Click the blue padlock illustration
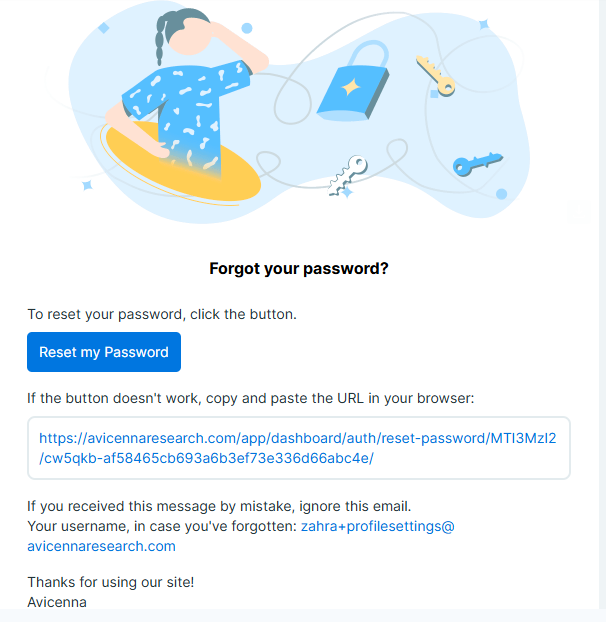 coord(352,84)
